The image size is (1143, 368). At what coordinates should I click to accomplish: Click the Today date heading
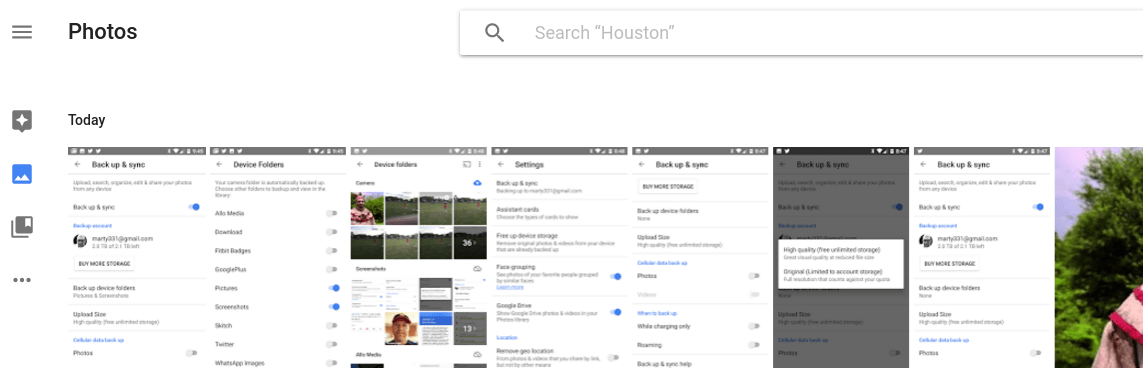coord(87,120)
